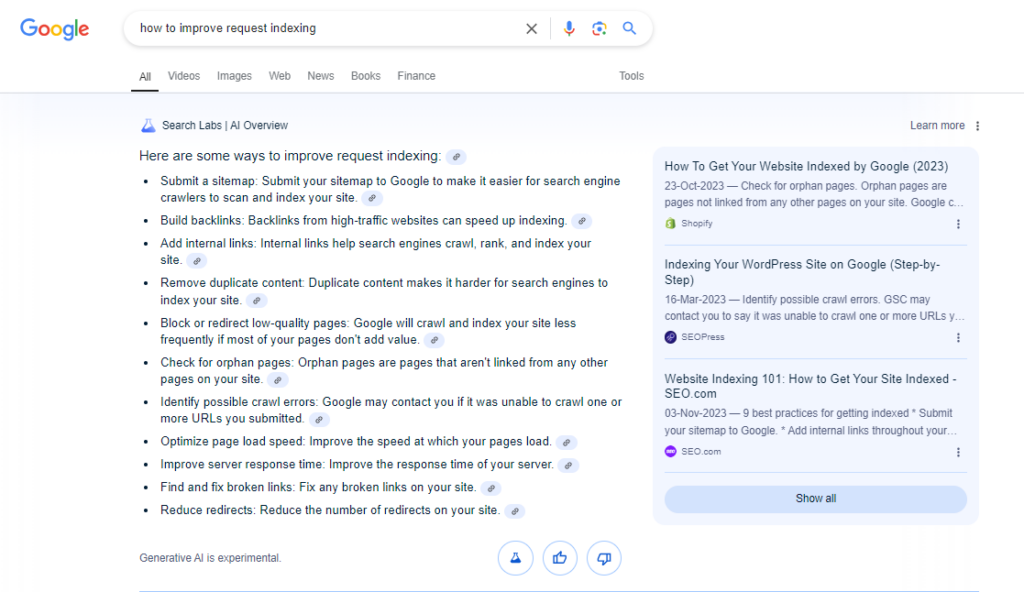1024x592 pixels.
Task: Open the three-dot menu on the Shopify card
Action: pos(958,224)
